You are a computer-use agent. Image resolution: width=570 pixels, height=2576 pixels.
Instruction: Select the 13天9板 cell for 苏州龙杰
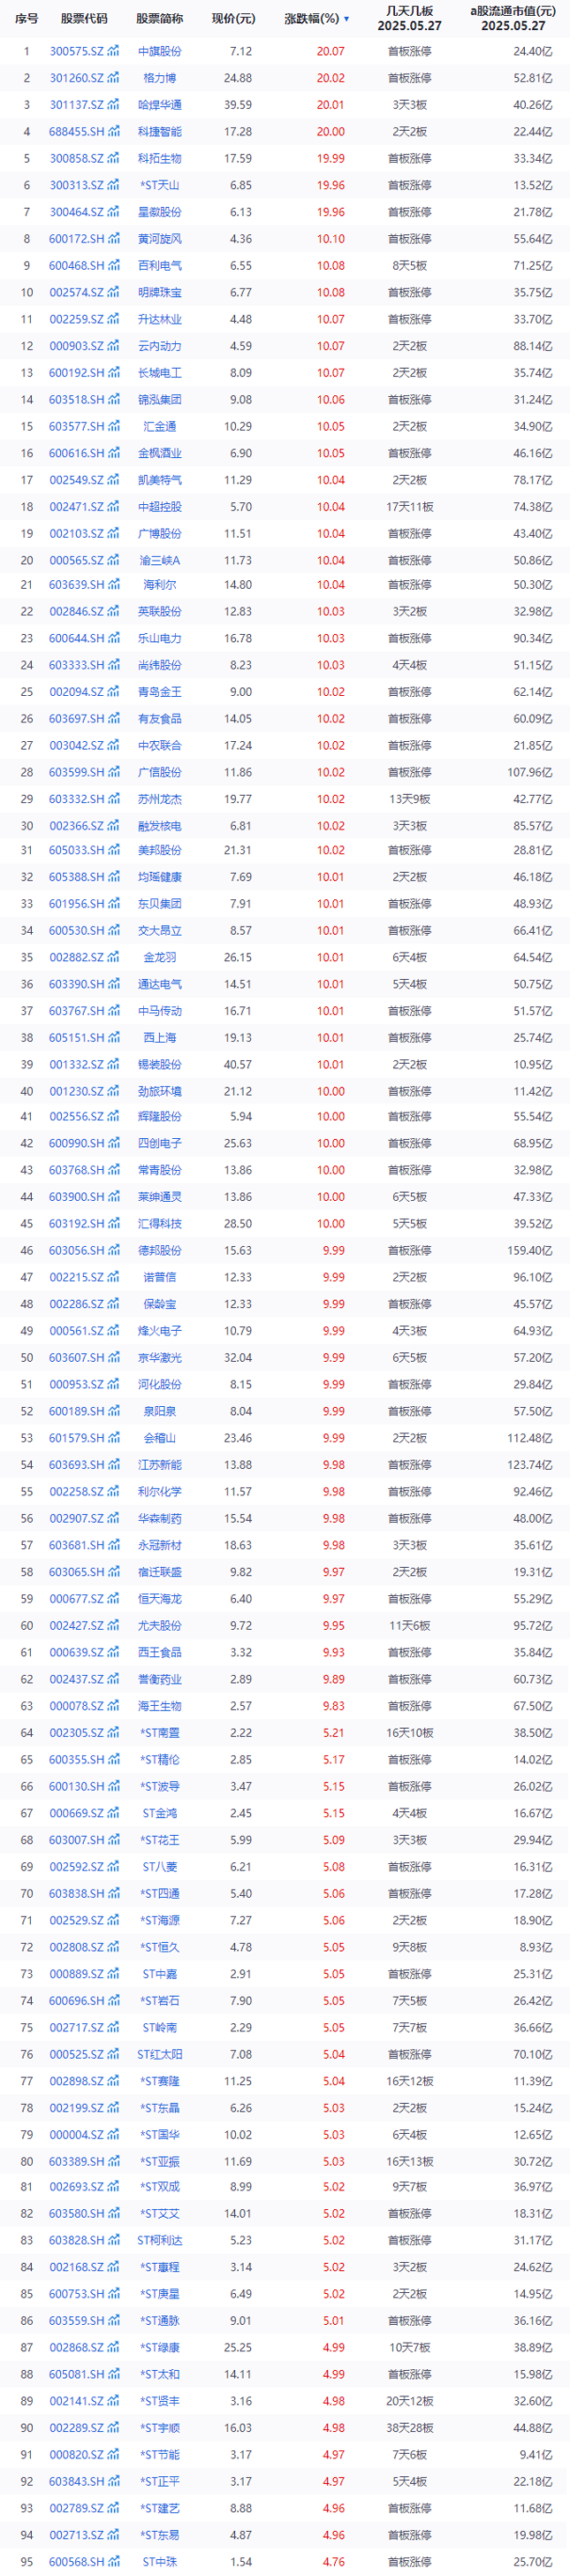[409, 799]
